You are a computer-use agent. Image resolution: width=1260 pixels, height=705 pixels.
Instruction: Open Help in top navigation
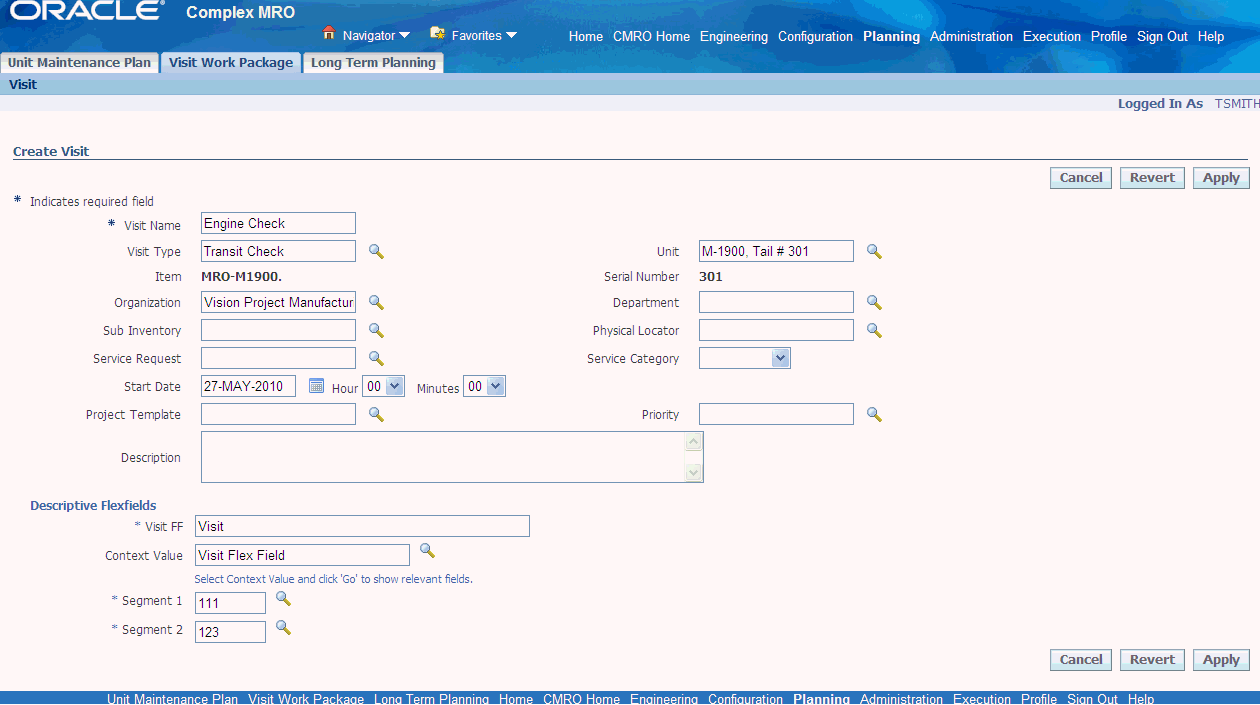click(1211, 36)
